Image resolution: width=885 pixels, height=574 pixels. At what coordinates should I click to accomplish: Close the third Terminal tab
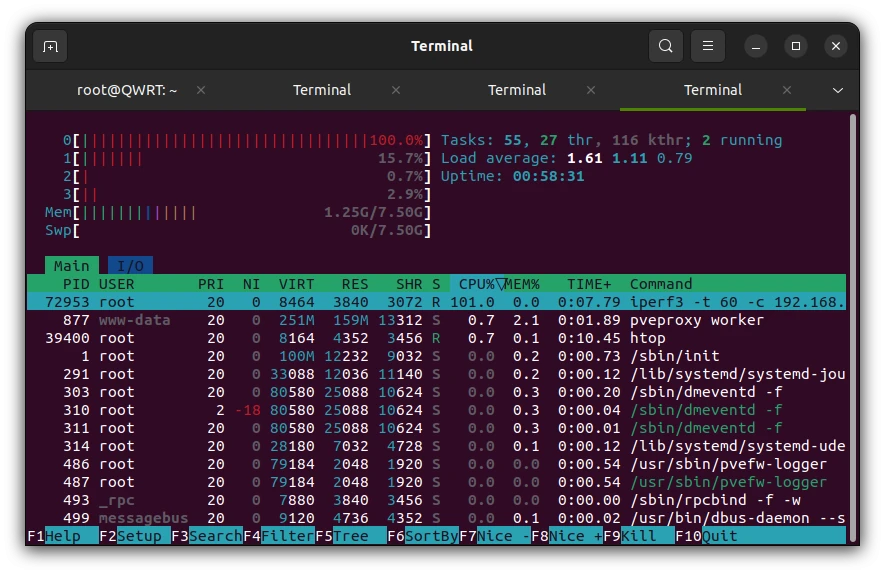tap(591, 90)
